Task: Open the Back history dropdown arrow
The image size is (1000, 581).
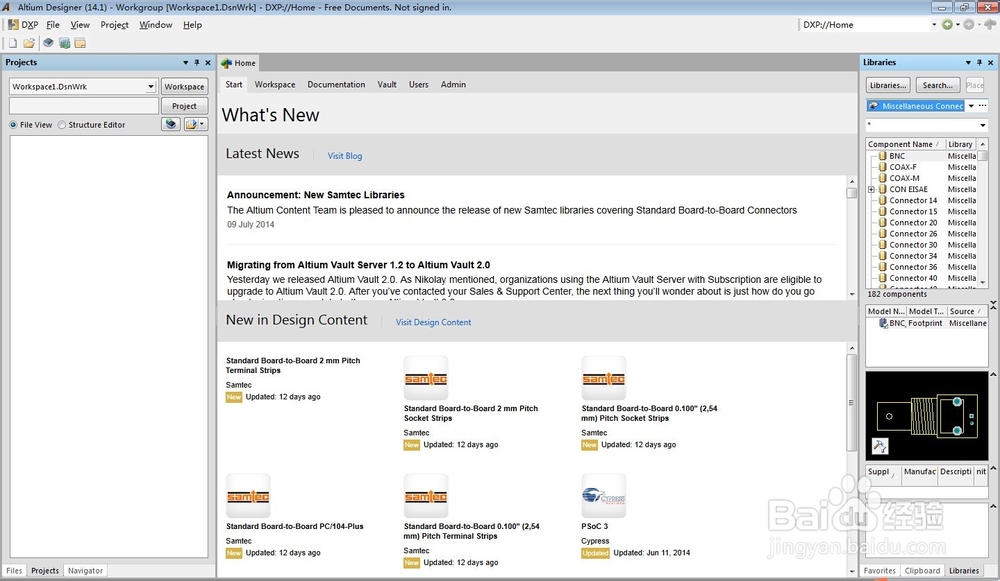Action: (x=957, y=25)
